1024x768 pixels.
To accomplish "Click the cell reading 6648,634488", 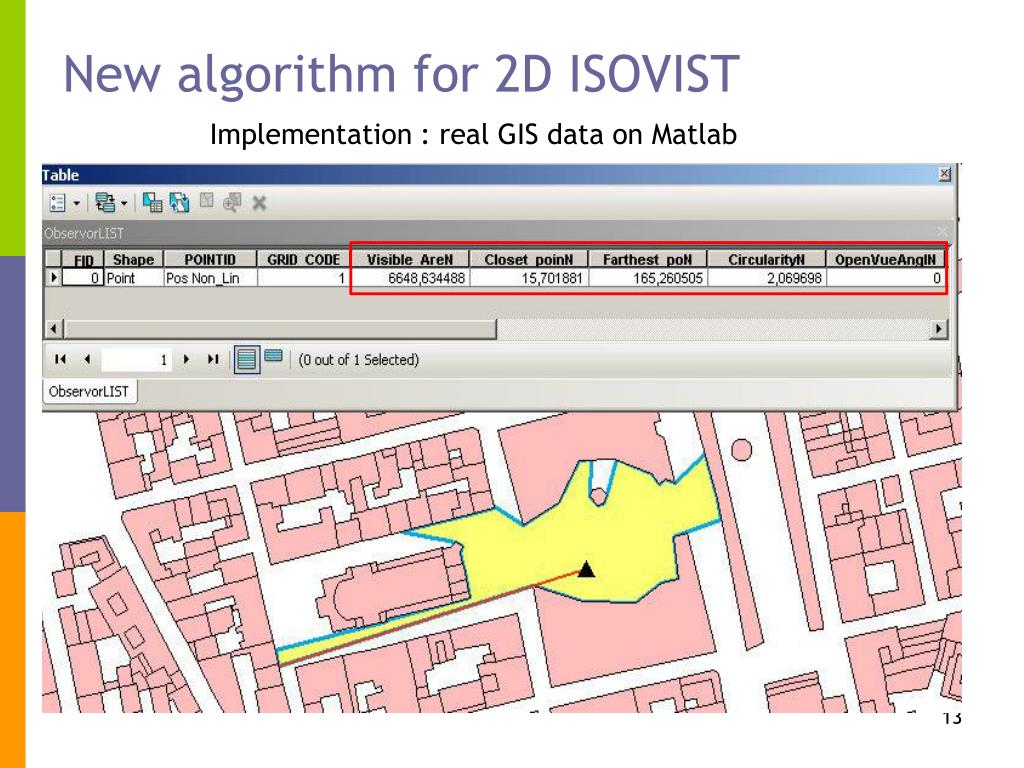I will coord(409,278).
